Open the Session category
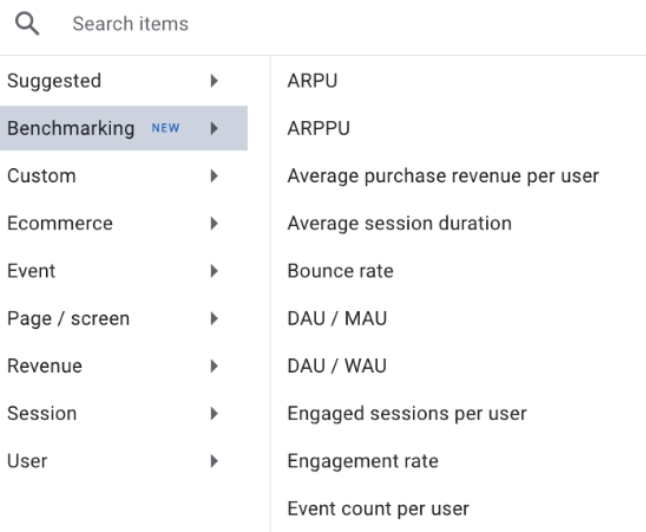Image resolution: width=646 pixels, height=532 pixels. (124, 413)
